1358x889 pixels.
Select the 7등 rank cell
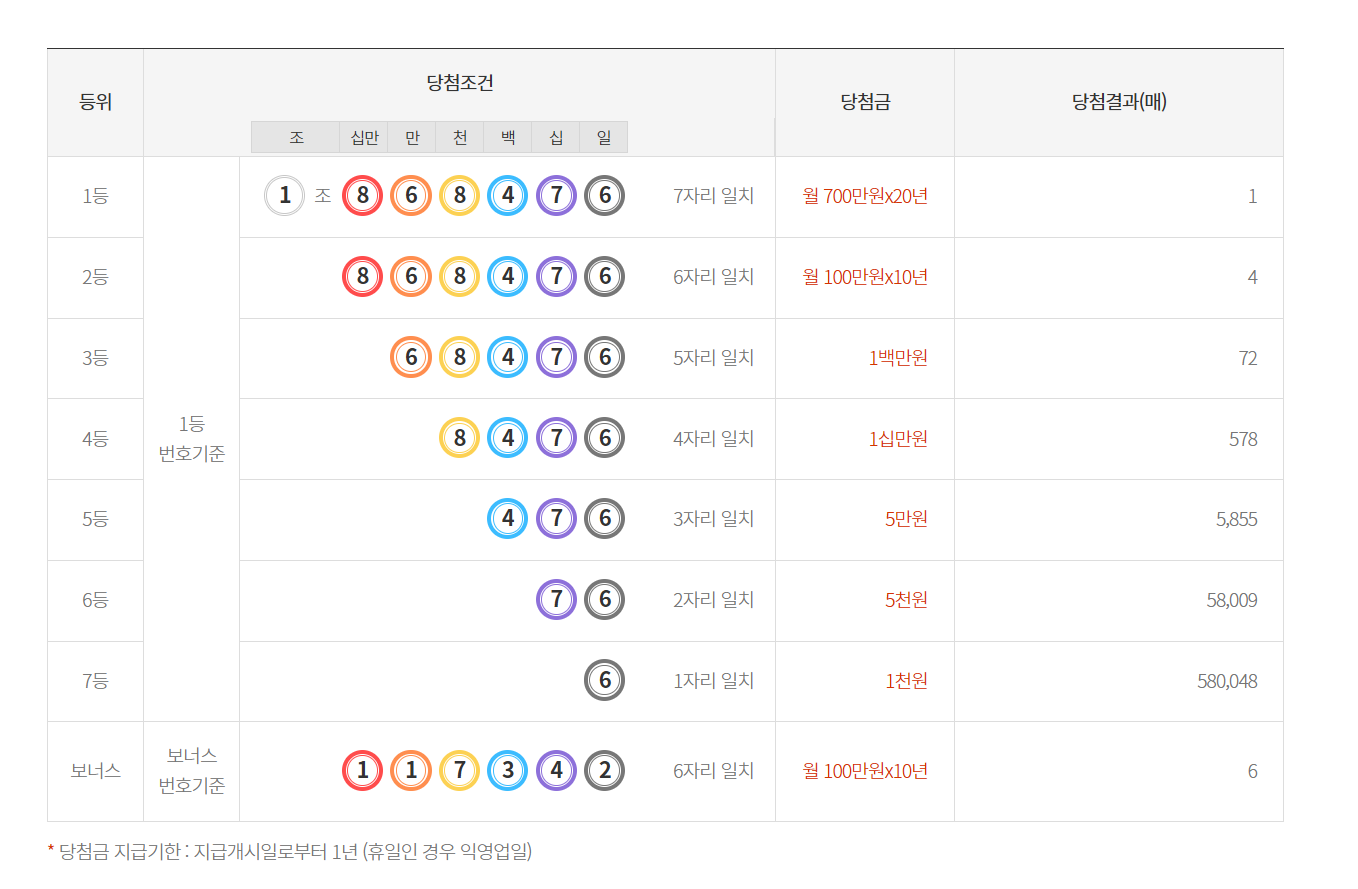[95, 681]
